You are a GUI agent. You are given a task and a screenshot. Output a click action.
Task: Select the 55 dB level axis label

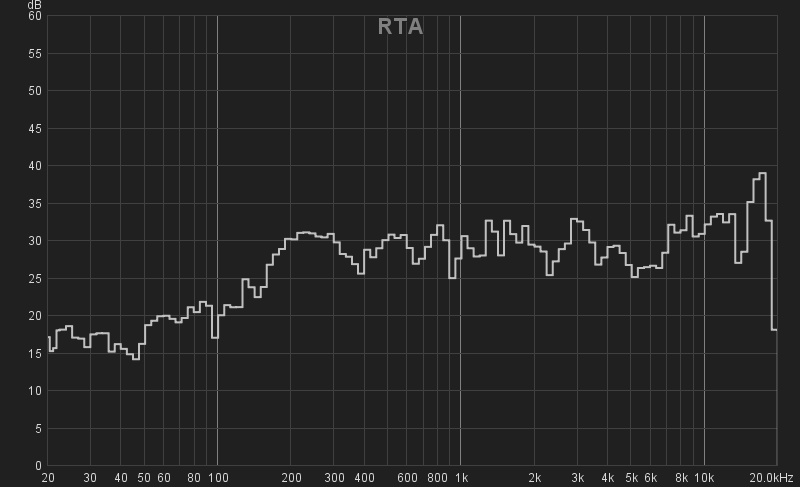click(35, 54)
